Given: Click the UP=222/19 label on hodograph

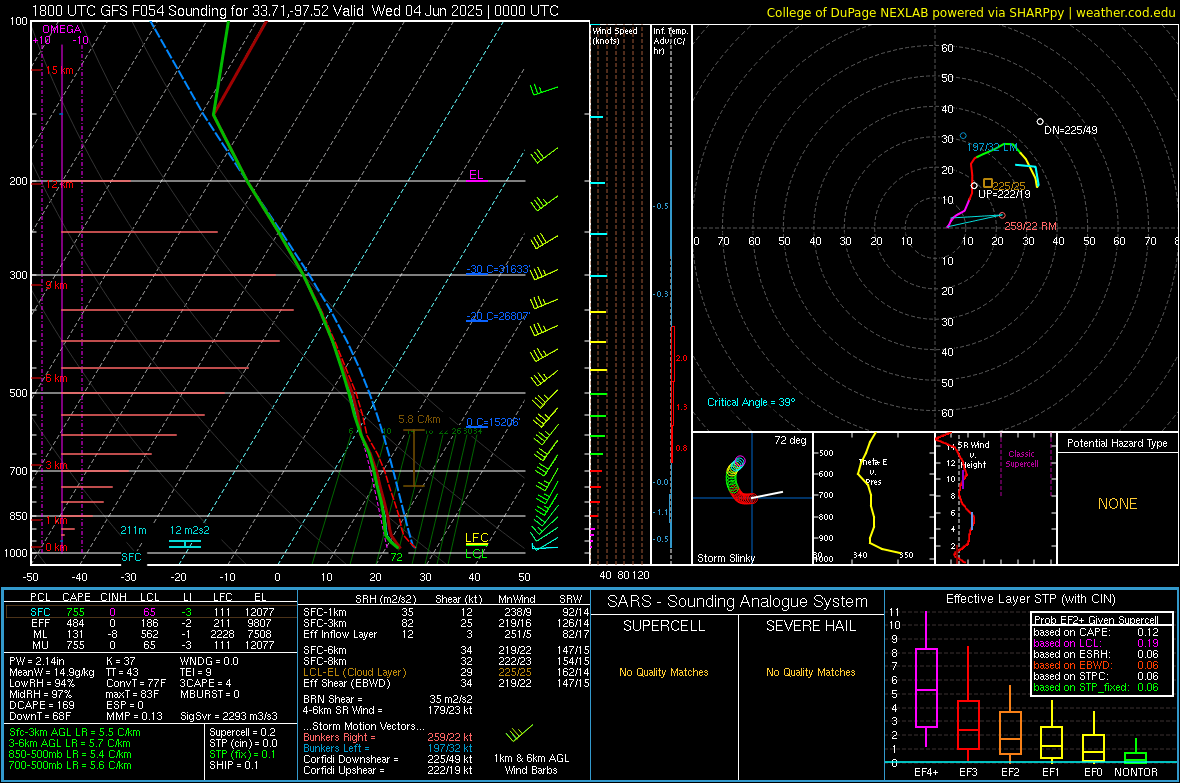Looking at the screenshot, I should (x=1004, y=194).
